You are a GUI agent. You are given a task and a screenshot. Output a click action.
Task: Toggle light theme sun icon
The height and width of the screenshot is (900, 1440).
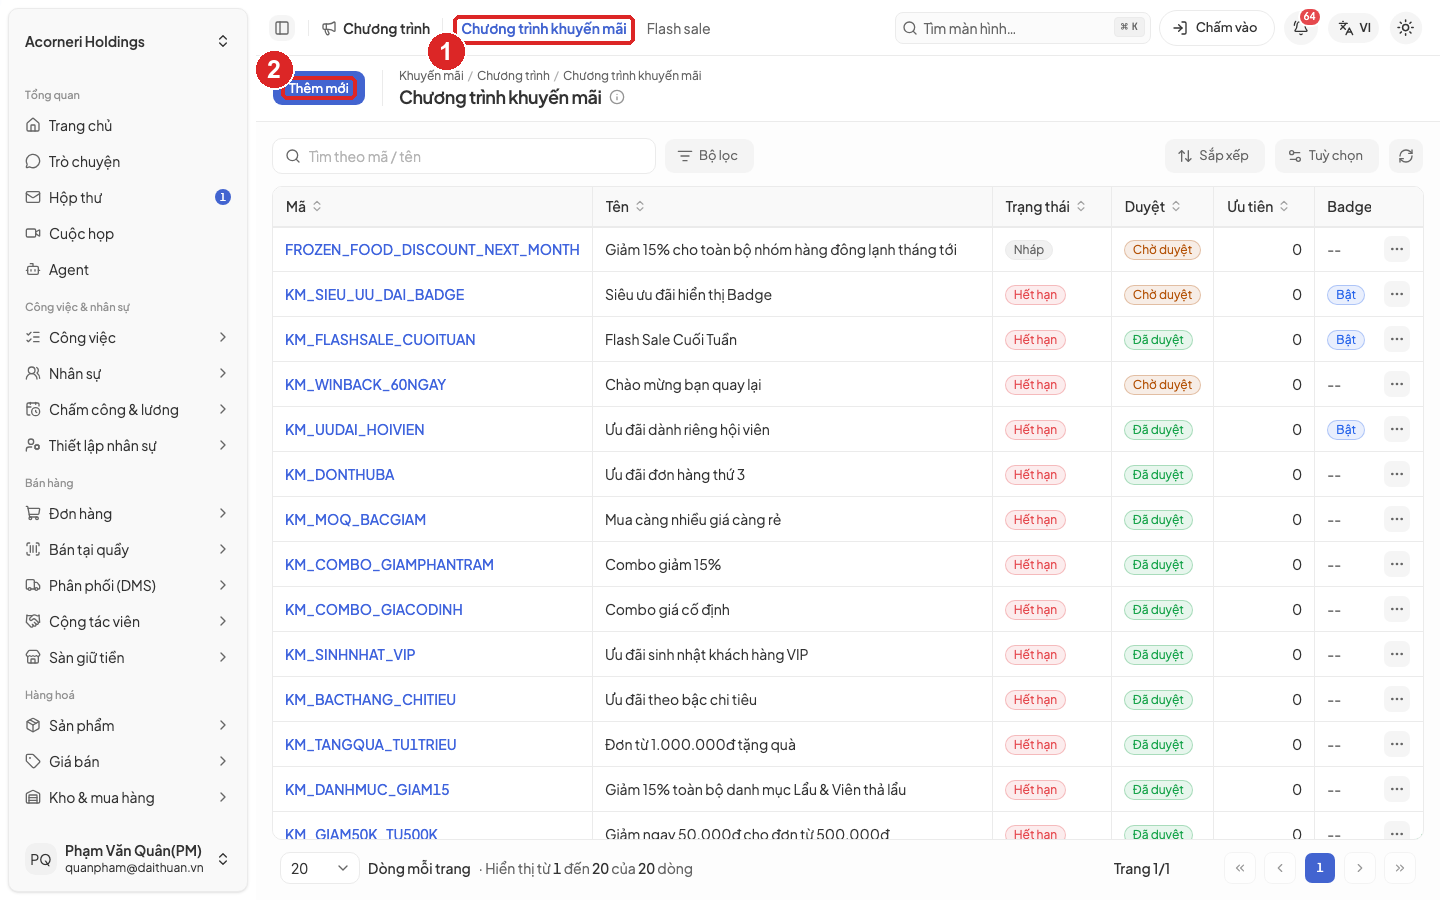(1405, 28)
